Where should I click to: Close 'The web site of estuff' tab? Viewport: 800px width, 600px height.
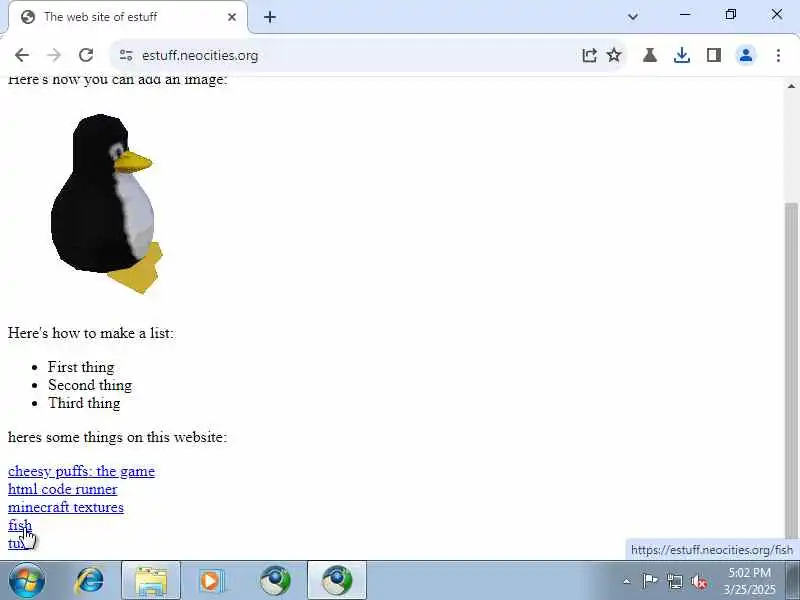pyautogui.click(x=232, y=17)
